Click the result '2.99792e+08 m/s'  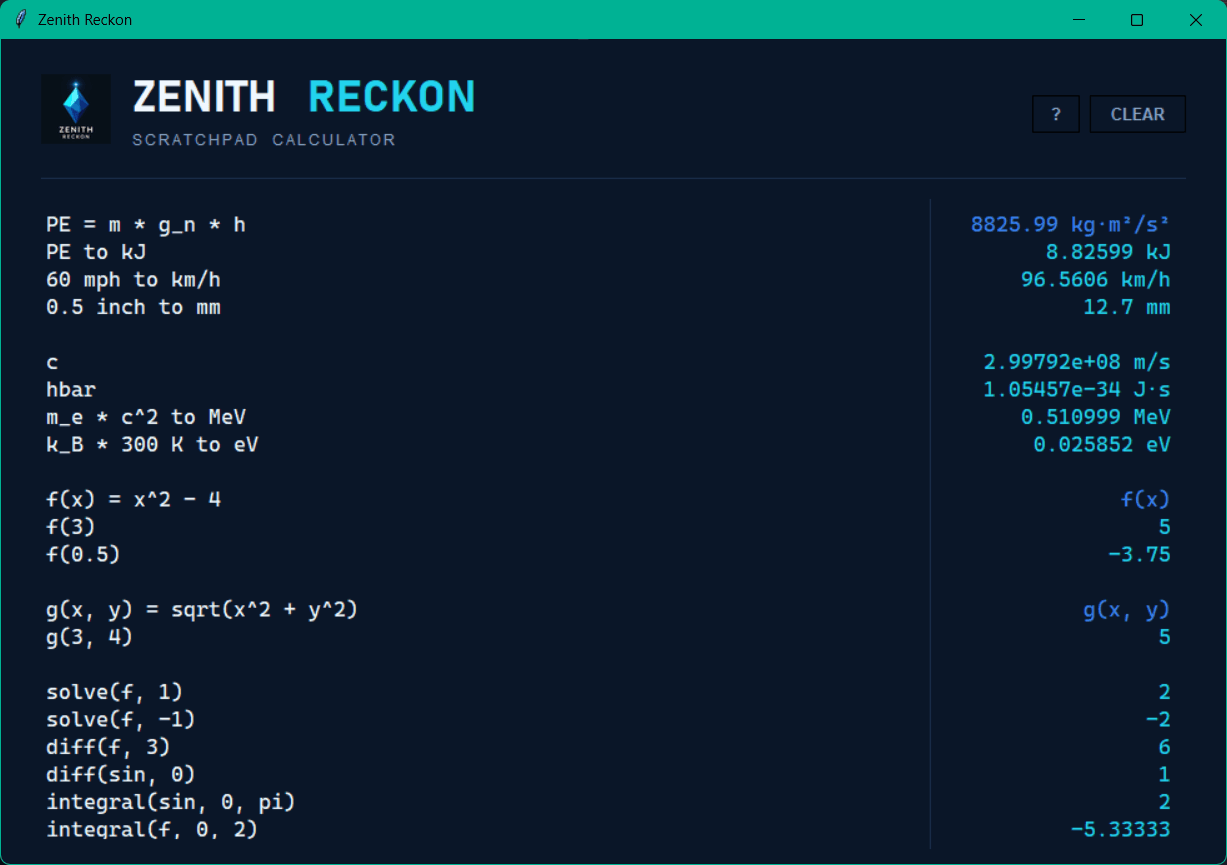1077,362
